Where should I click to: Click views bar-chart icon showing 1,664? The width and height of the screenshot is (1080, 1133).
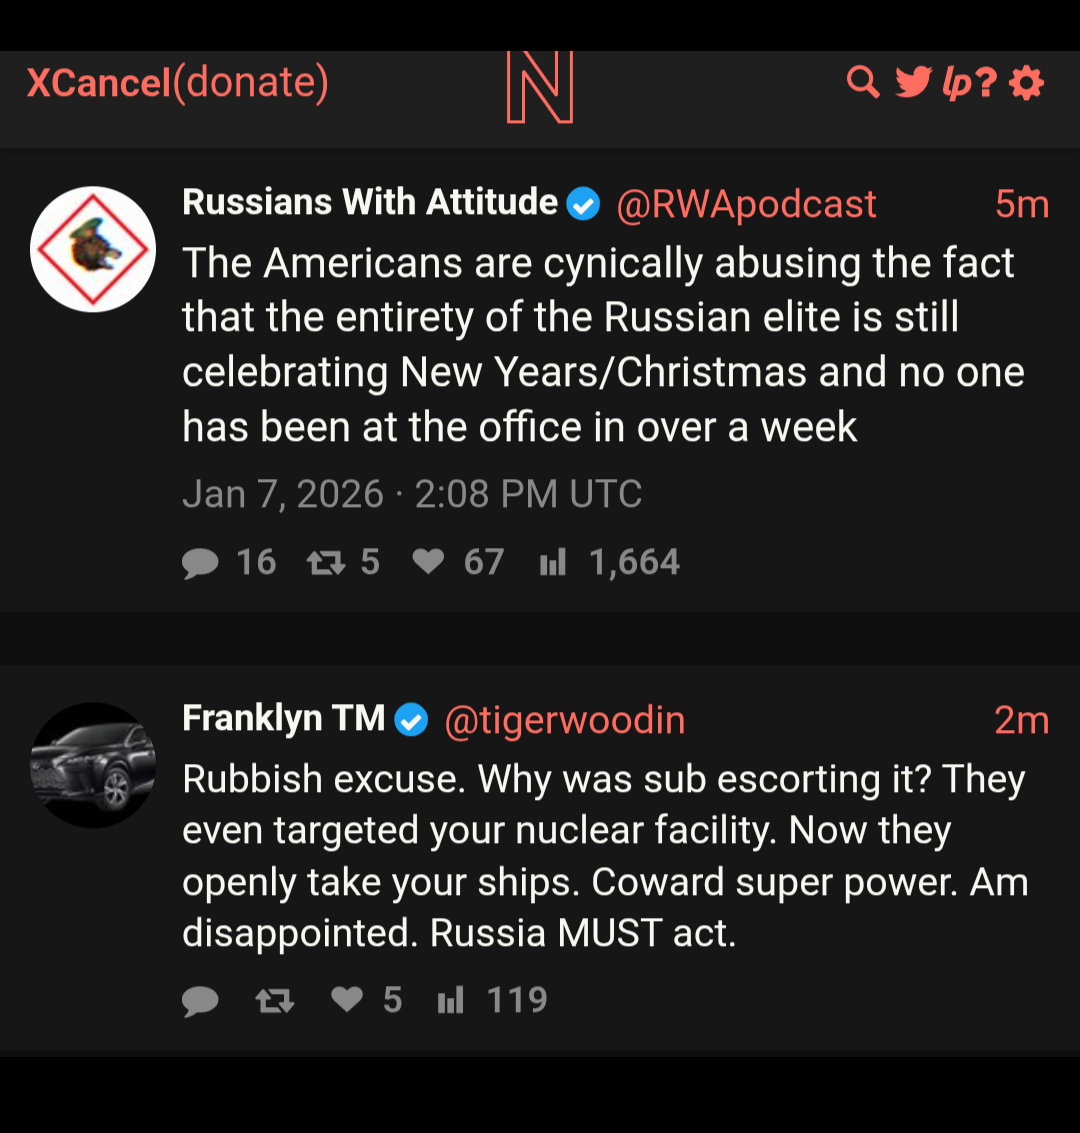coord(553,562)
